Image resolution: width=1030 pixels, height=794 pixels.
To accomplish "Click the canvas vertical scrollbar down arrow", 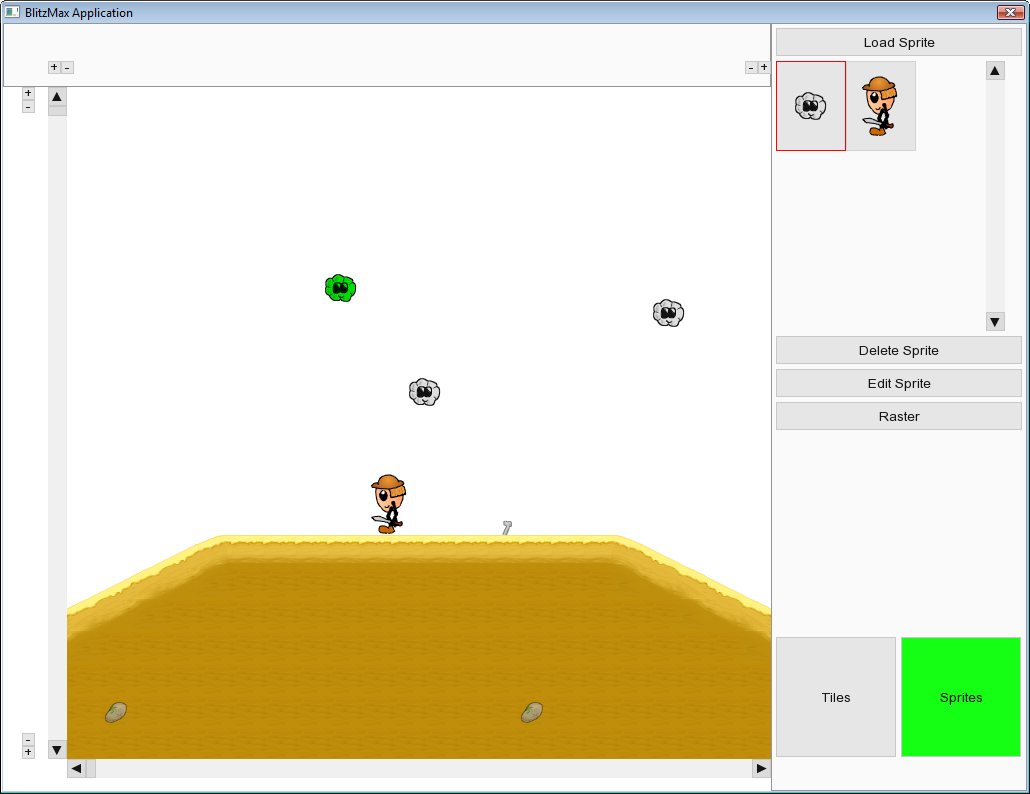I will coord(57,749).
